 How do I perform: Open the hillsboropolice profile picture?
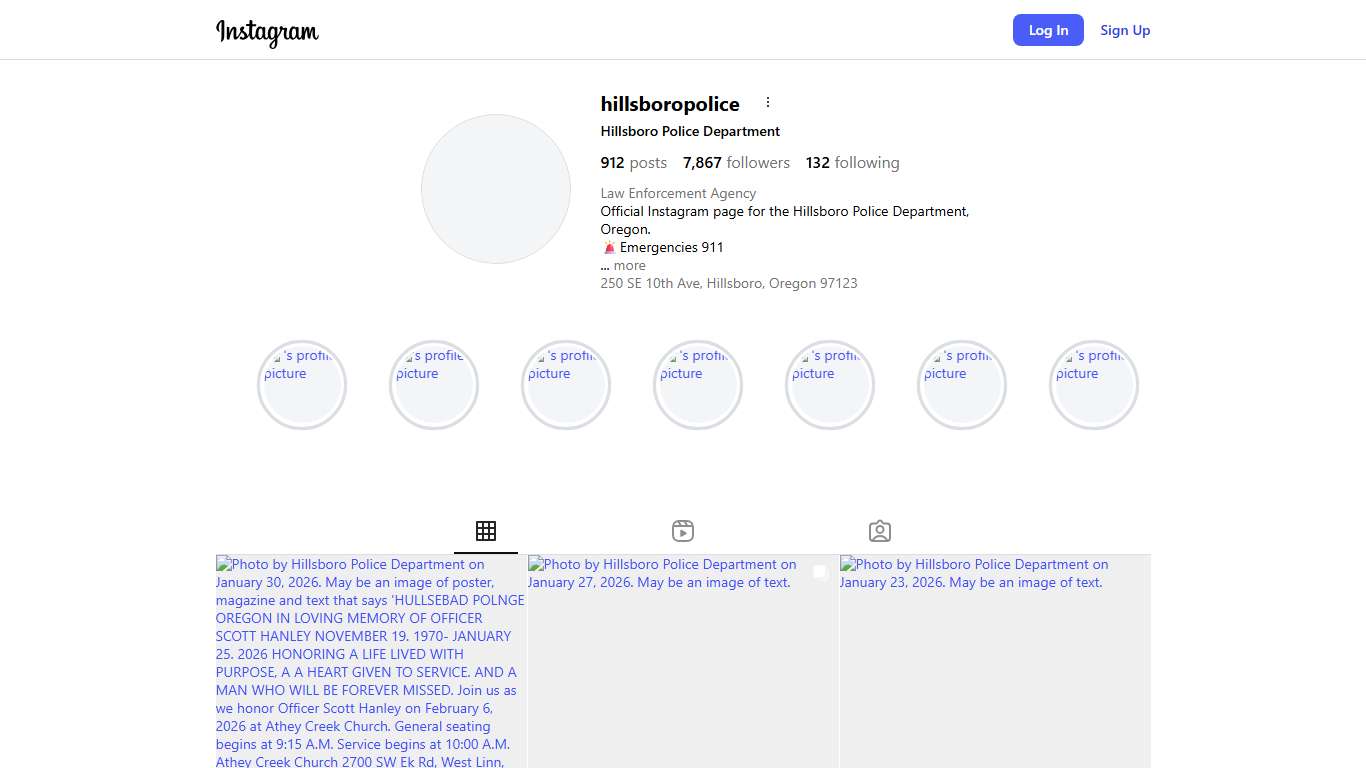(x=496, y=189)
